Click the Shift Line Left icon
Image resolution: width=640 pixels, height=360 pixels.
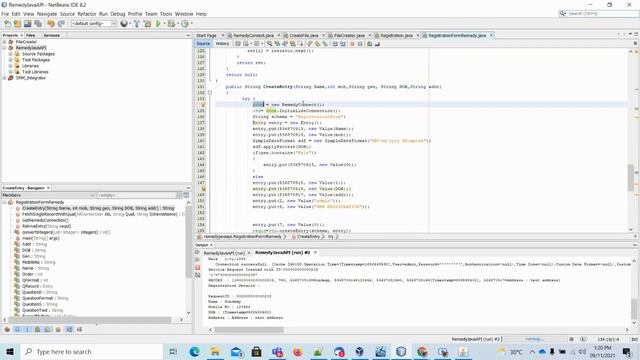[x=335, y=44]
